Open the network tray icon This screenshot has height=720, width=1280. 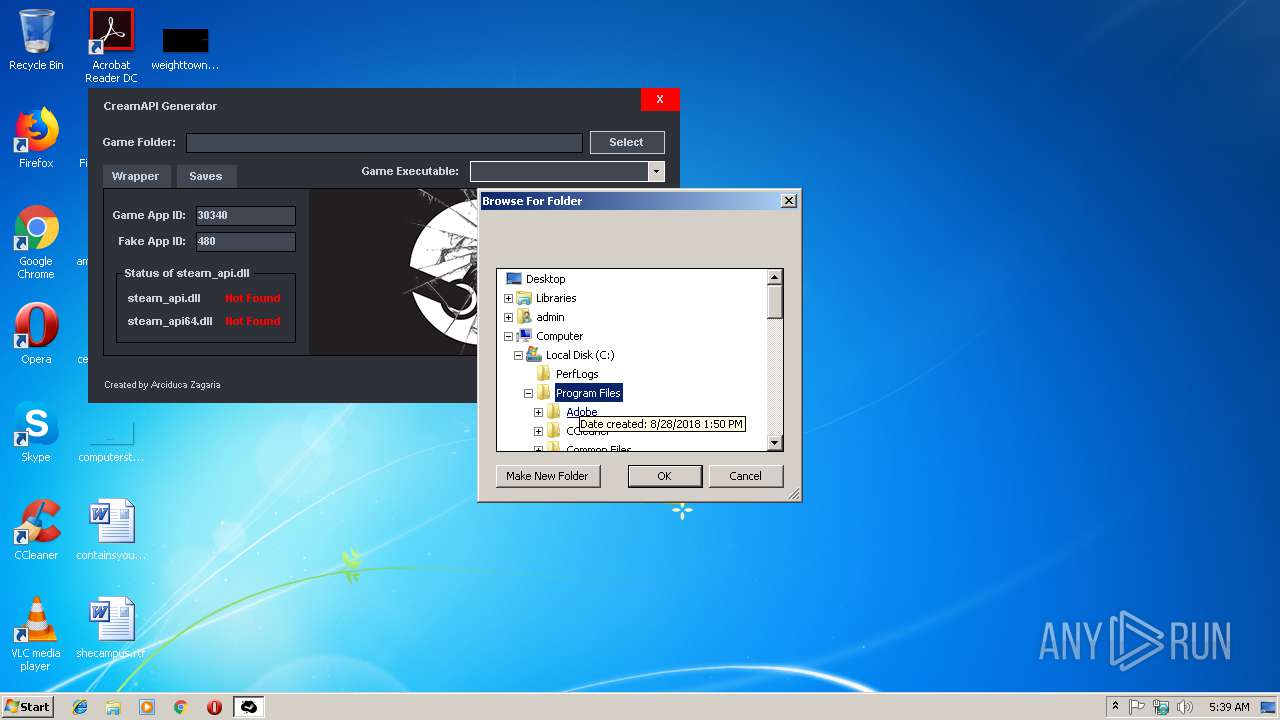click(x=1161, y=707)
